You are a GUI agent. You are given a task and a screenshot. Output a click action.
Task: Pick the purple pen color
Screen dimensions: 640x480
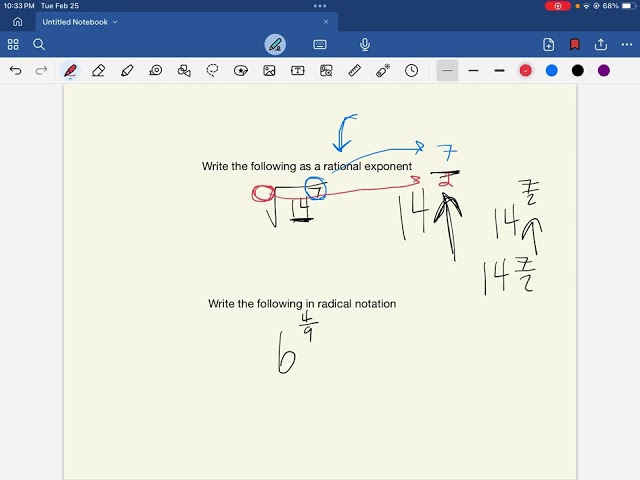[604, 71]
